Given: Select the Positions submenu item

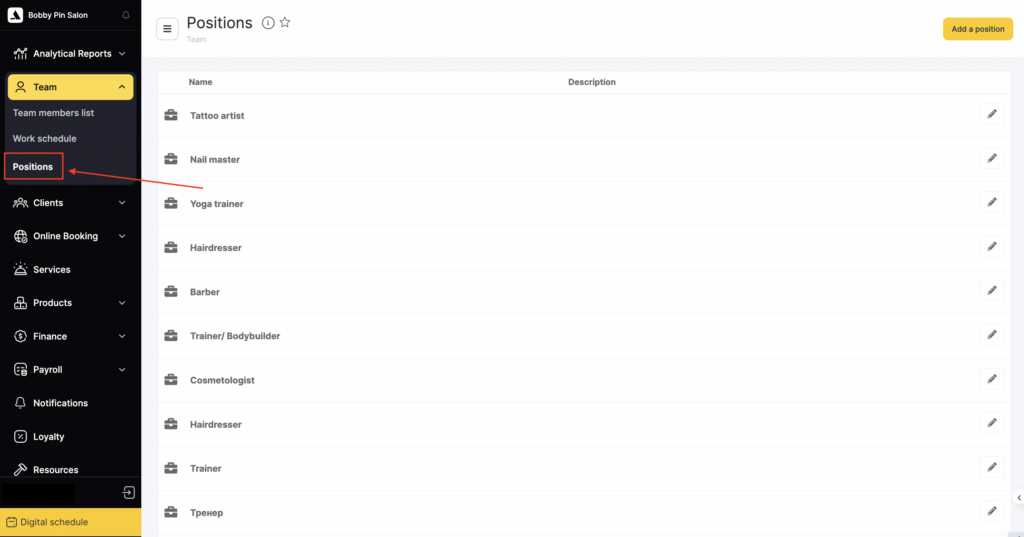Looking at the screenshot, I should tap(33, 167).
